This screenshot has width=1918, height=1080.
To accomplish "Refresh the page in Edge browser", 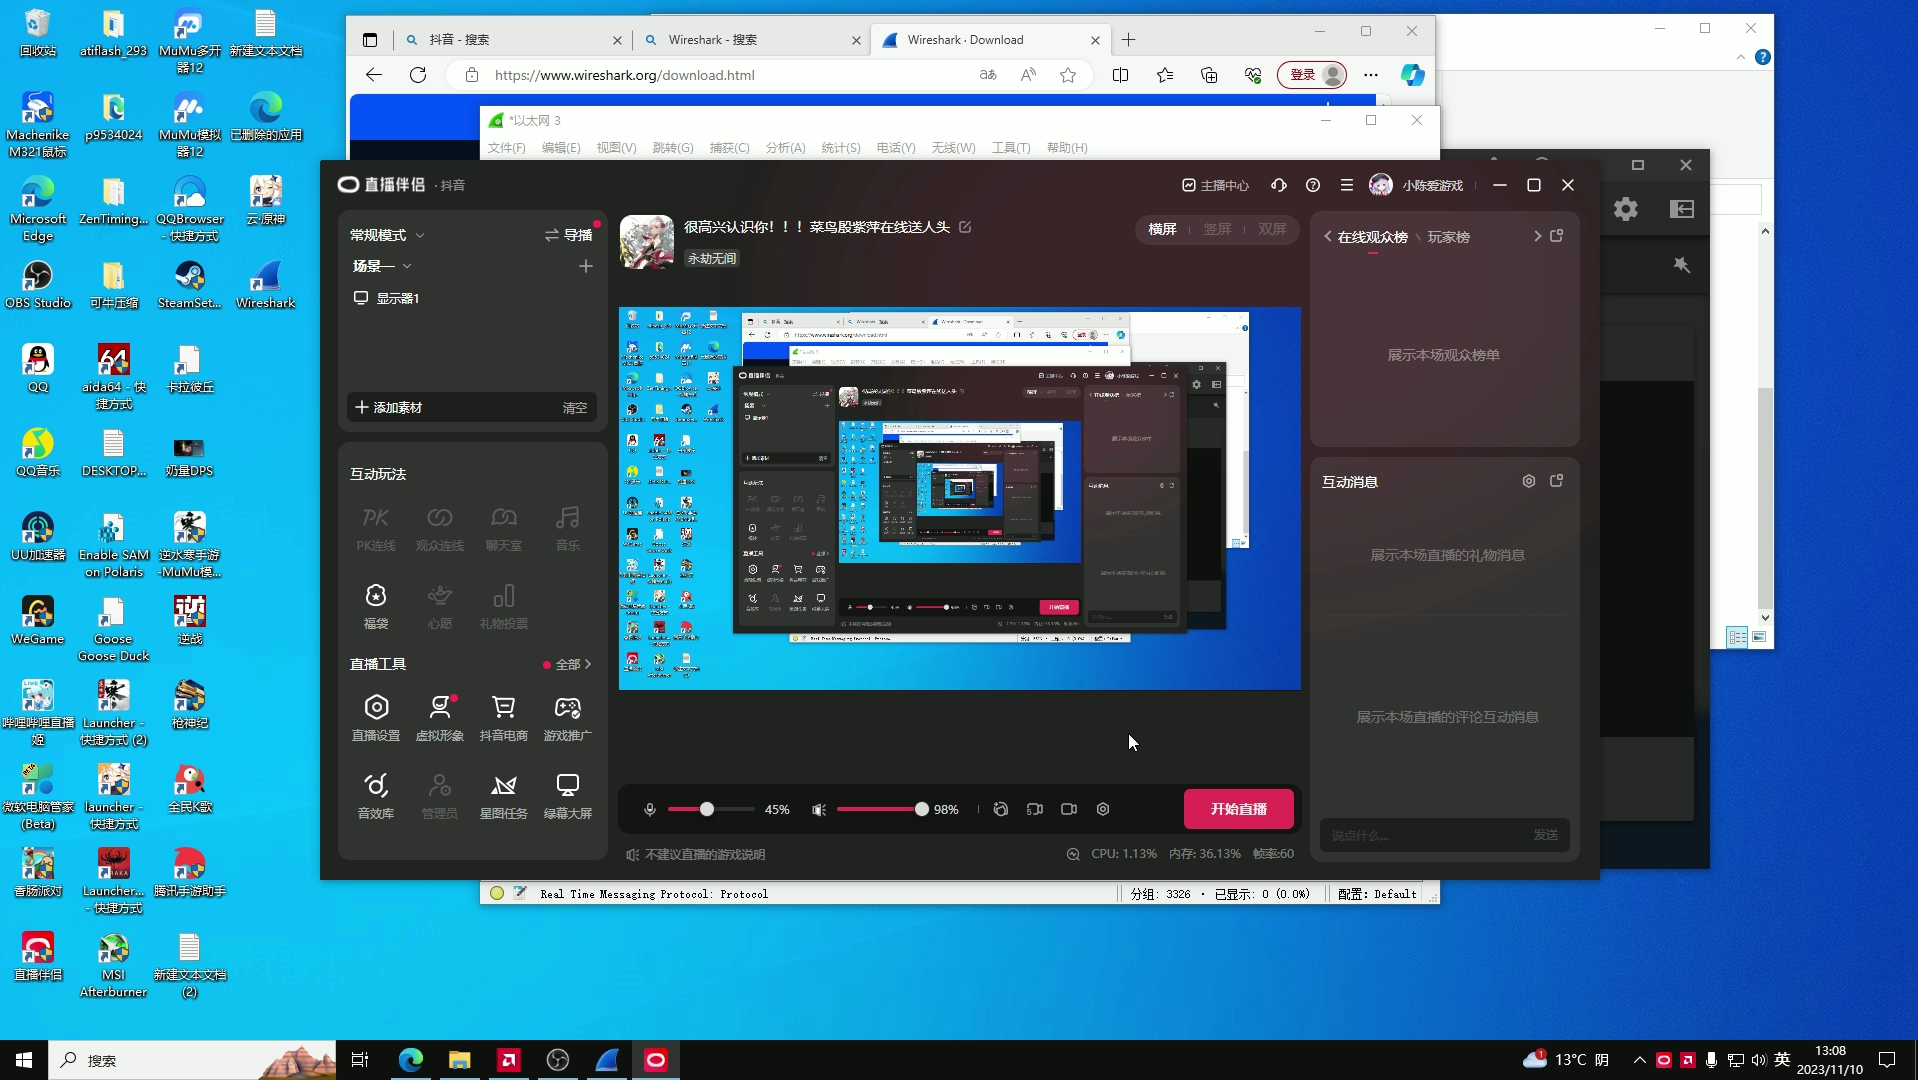I will click(418, 75).
